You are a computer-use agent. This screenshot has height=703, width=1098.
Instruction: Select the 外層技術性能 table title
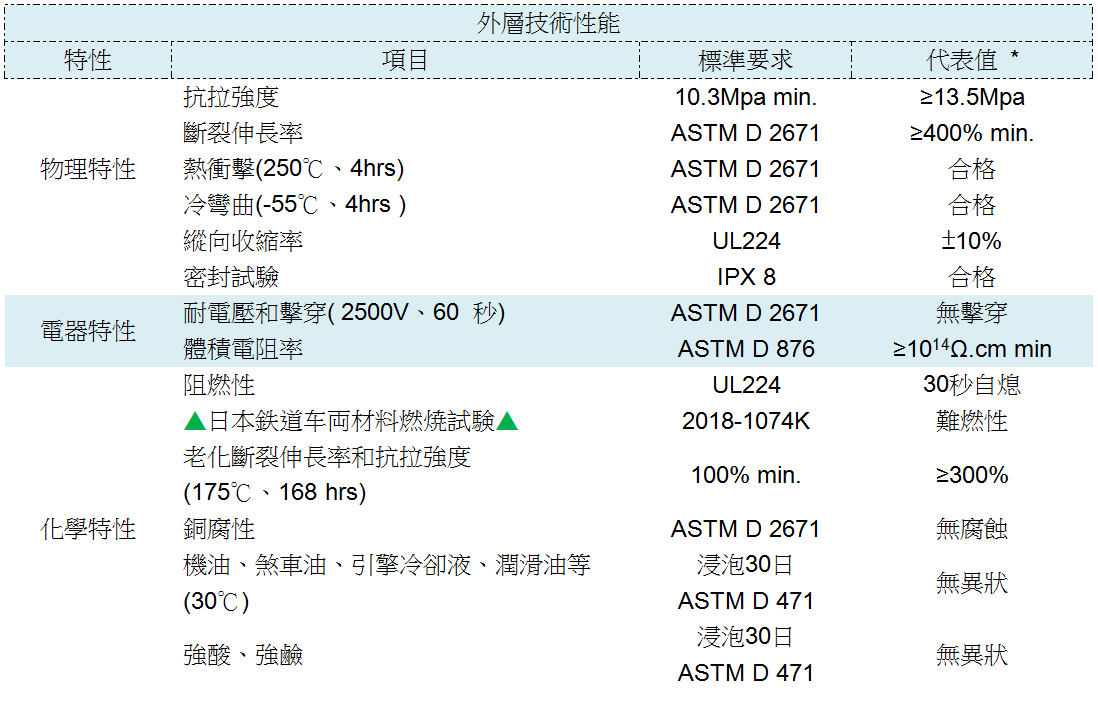point(548,23)
